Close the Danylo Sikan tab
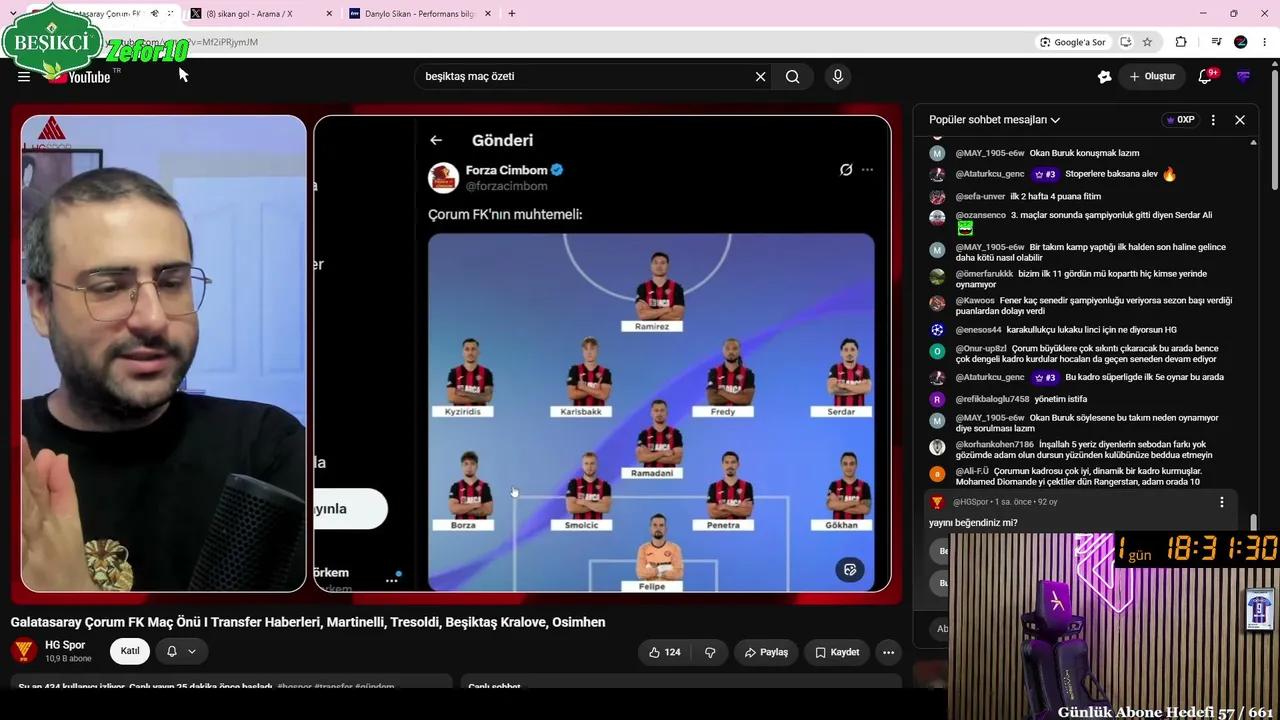Viewport: 1280px width, 720px height. click(x=490, y=14)
